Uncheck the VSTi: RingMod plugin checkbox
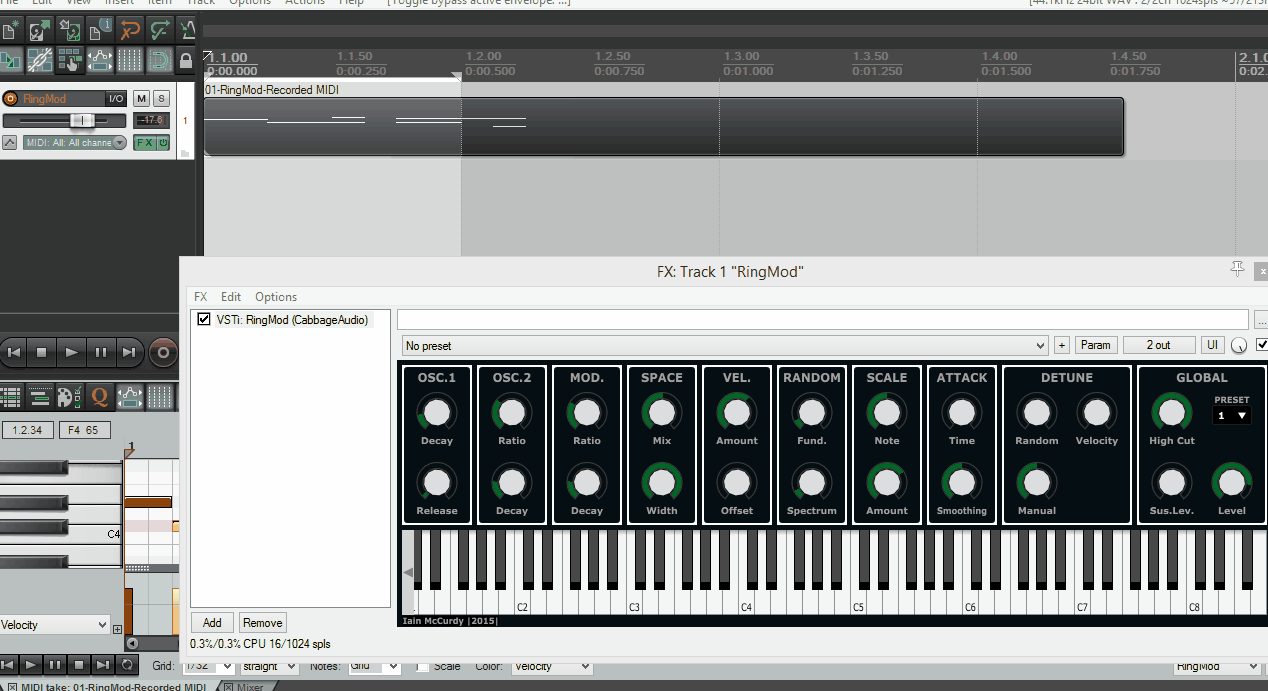 click(x=204, y=320)
